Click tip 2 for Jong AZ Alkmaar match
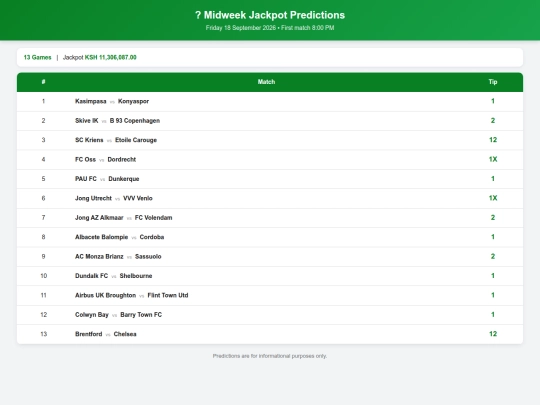This screenshot has width=540, height=405. point(493,218)
